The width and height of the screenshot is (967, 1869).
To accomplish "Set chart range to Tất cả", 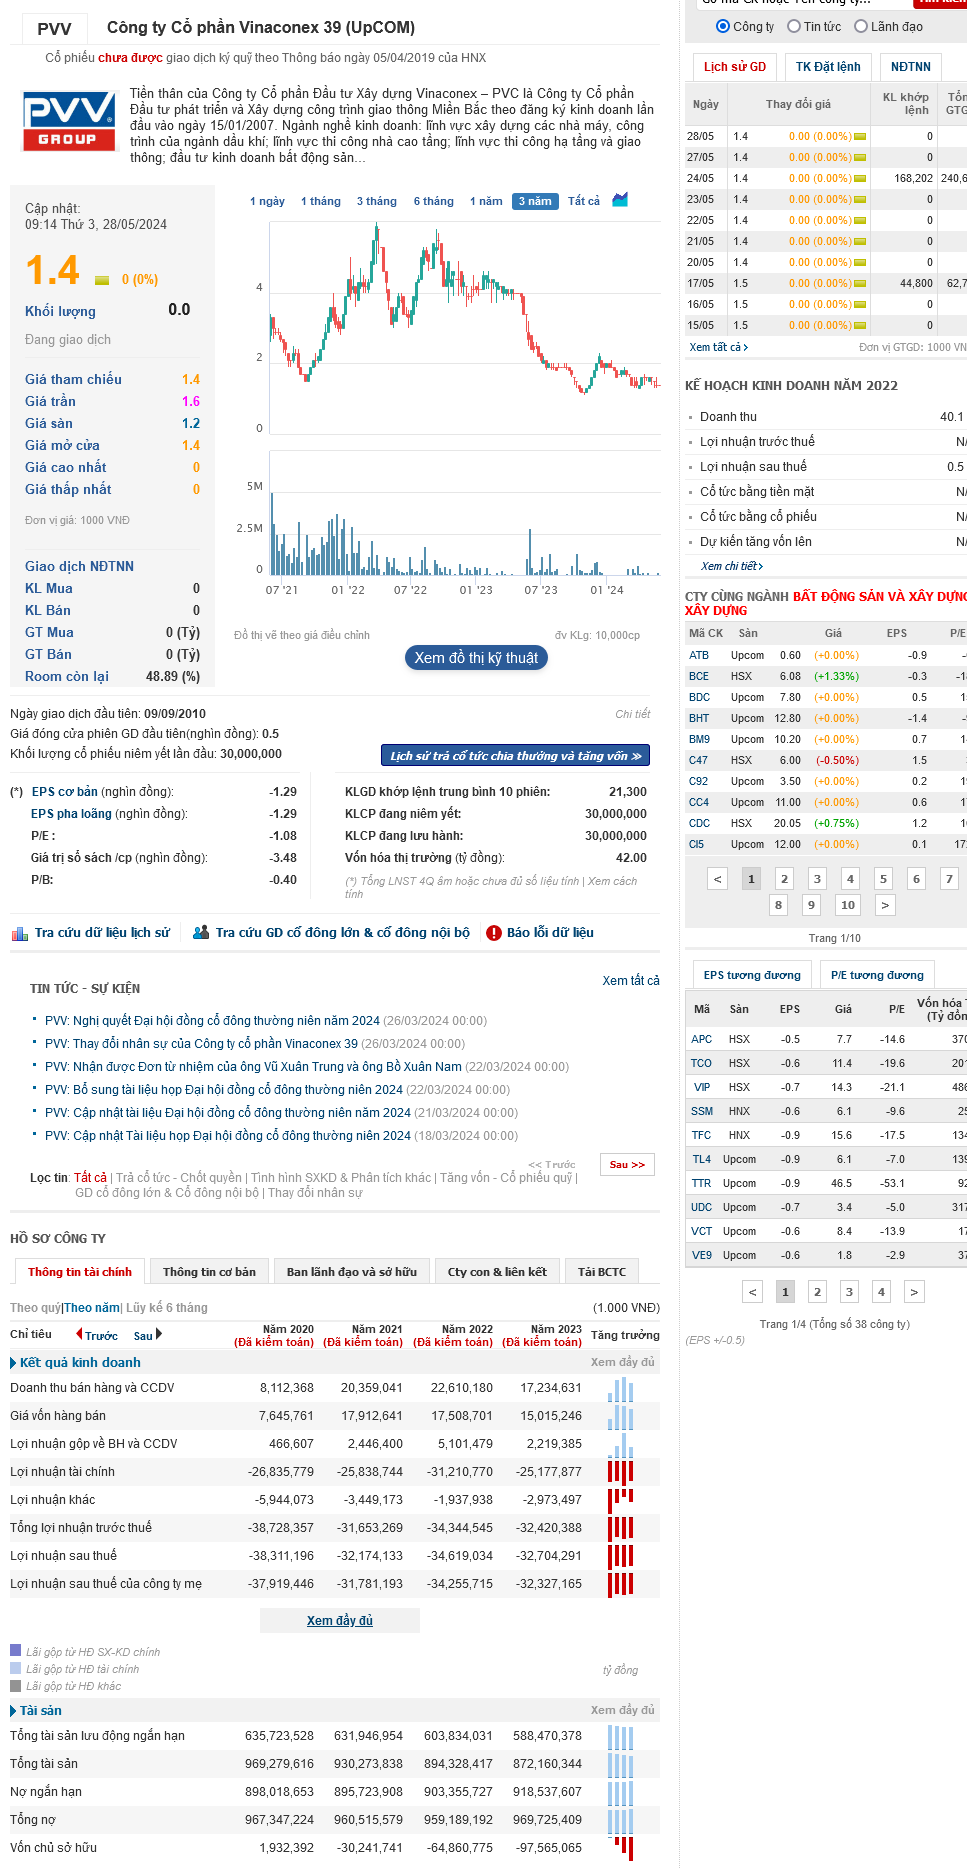I will pos(584,201).
